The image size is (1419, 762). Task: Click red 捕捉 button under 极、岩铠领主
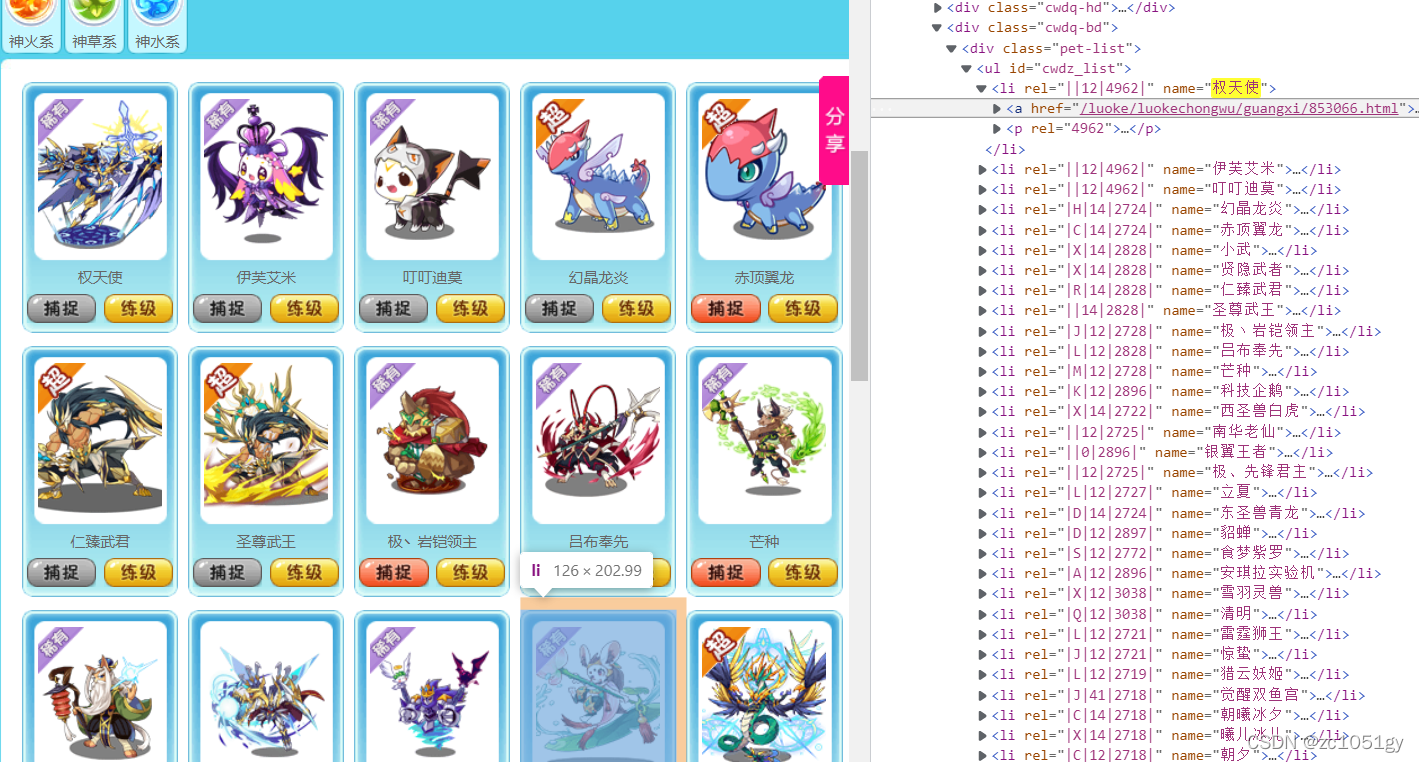click(x=393, y=573)
